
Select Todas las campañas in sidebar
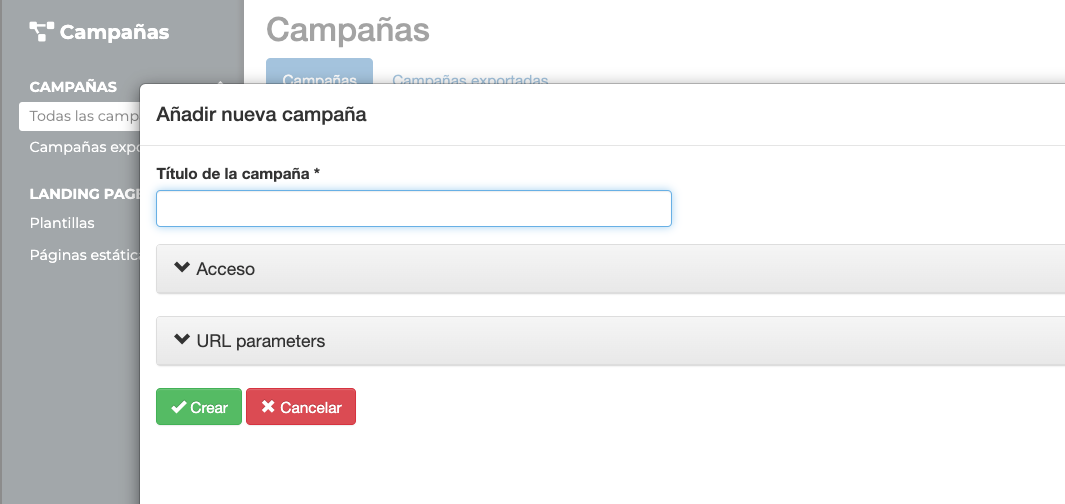click(x=79, y=116)
